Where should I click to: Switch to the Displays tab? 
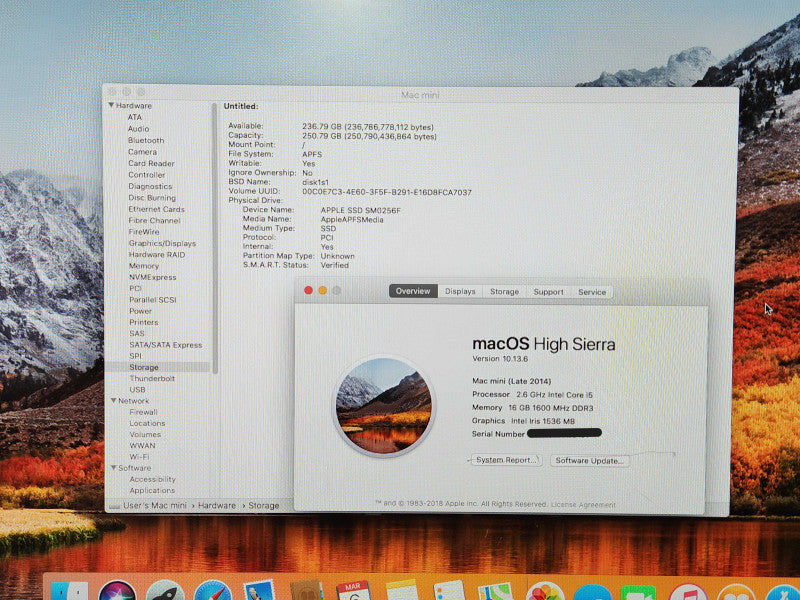(x=460, y=291)
